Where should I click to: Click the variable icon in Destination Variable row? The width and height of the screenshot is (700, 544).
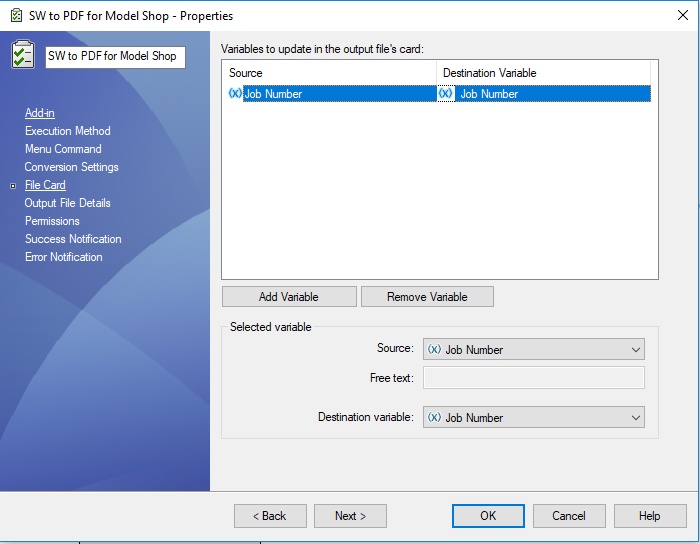tap(446, 93)
